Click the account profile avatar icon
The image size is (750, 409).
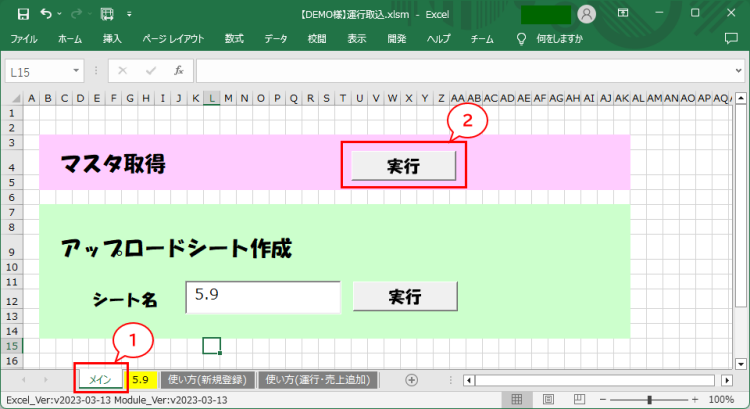click(x=587, y=14)
